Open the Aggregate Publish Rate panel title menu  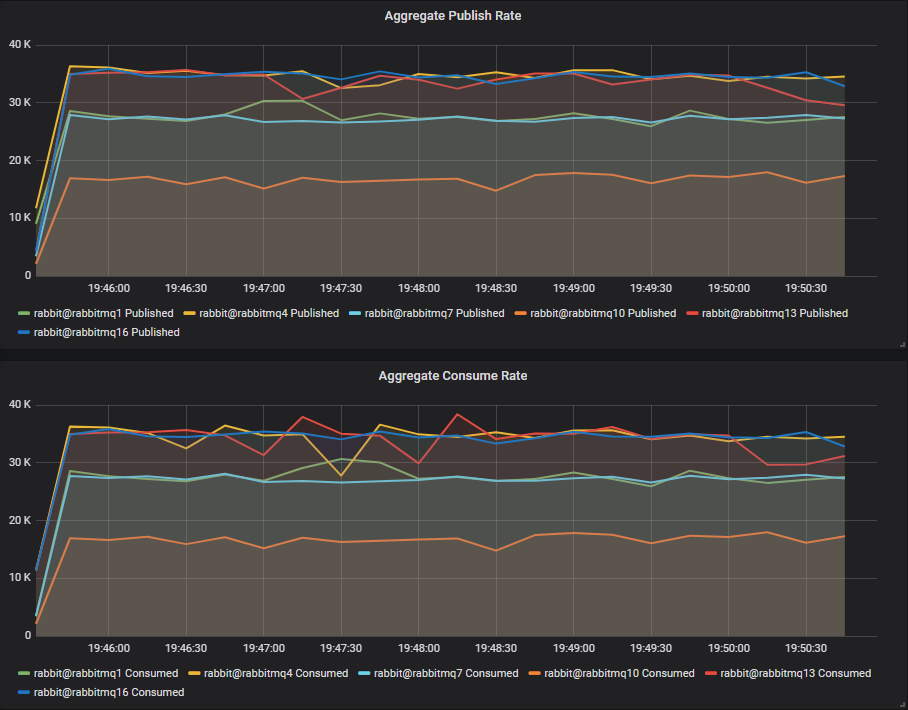[x=453, y=16]
